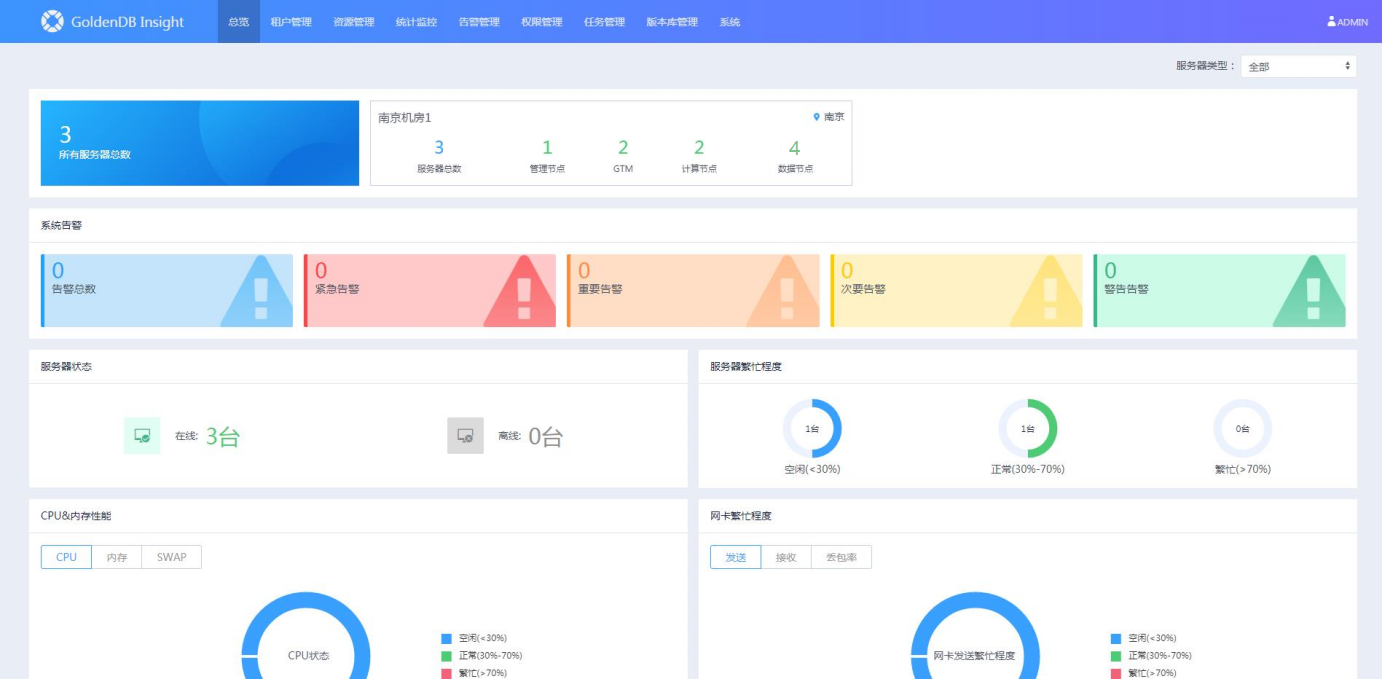Click the 告警总数 alarm card
Screen dimensions: 1382x679
[x=167, y=291]
